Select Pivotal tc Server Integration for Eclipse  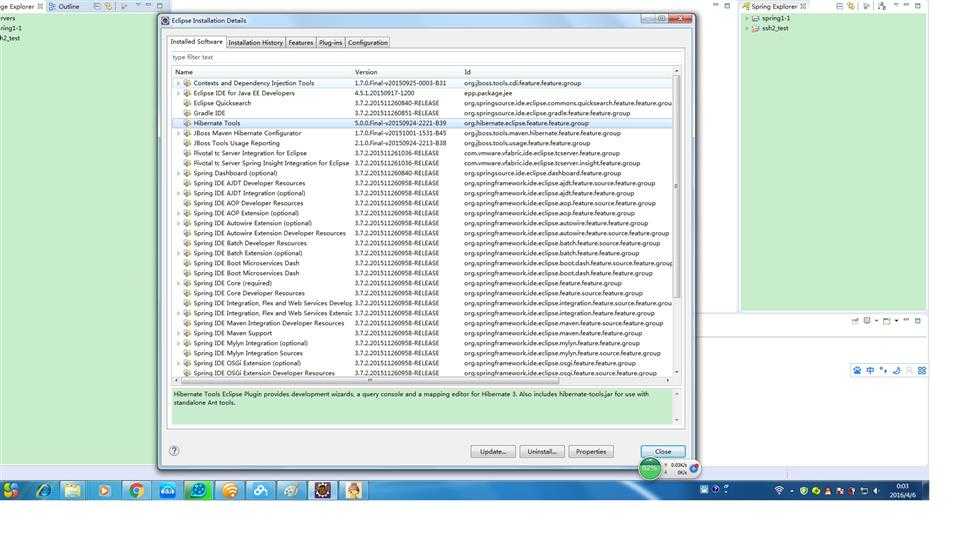(422, 153)
